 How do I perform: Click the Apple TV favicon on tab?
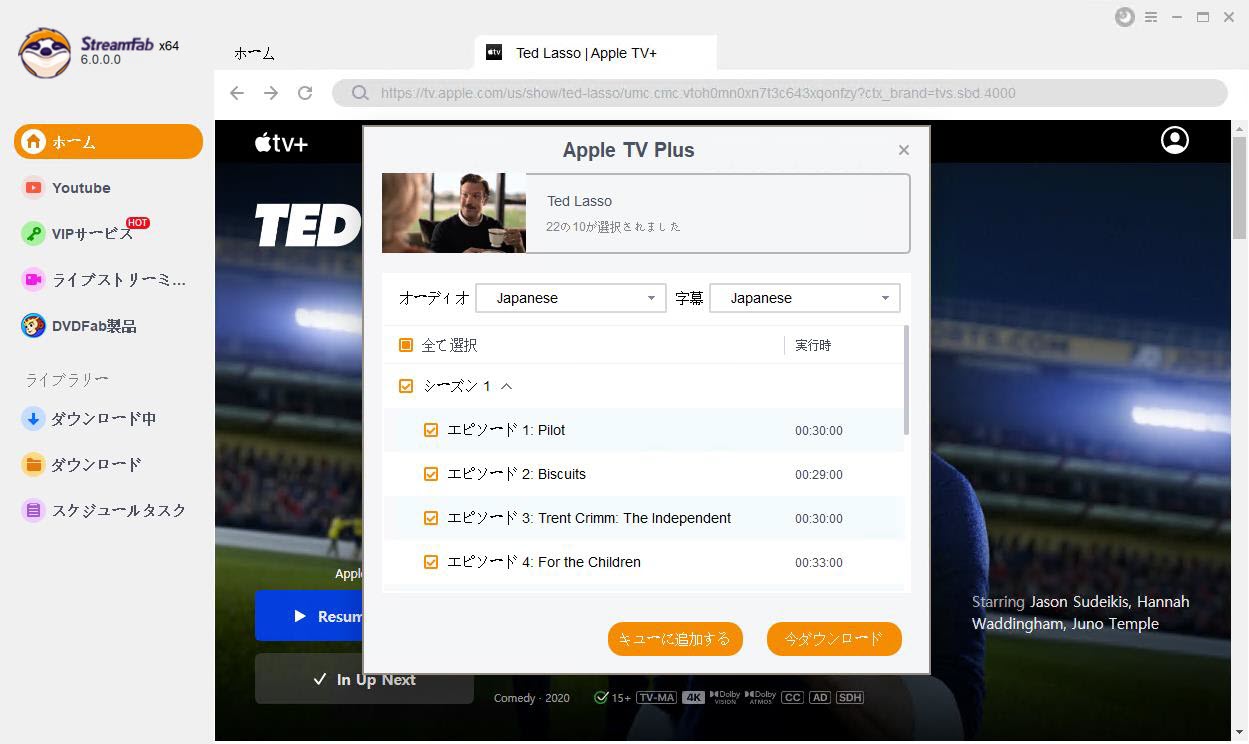coord(494,52)
